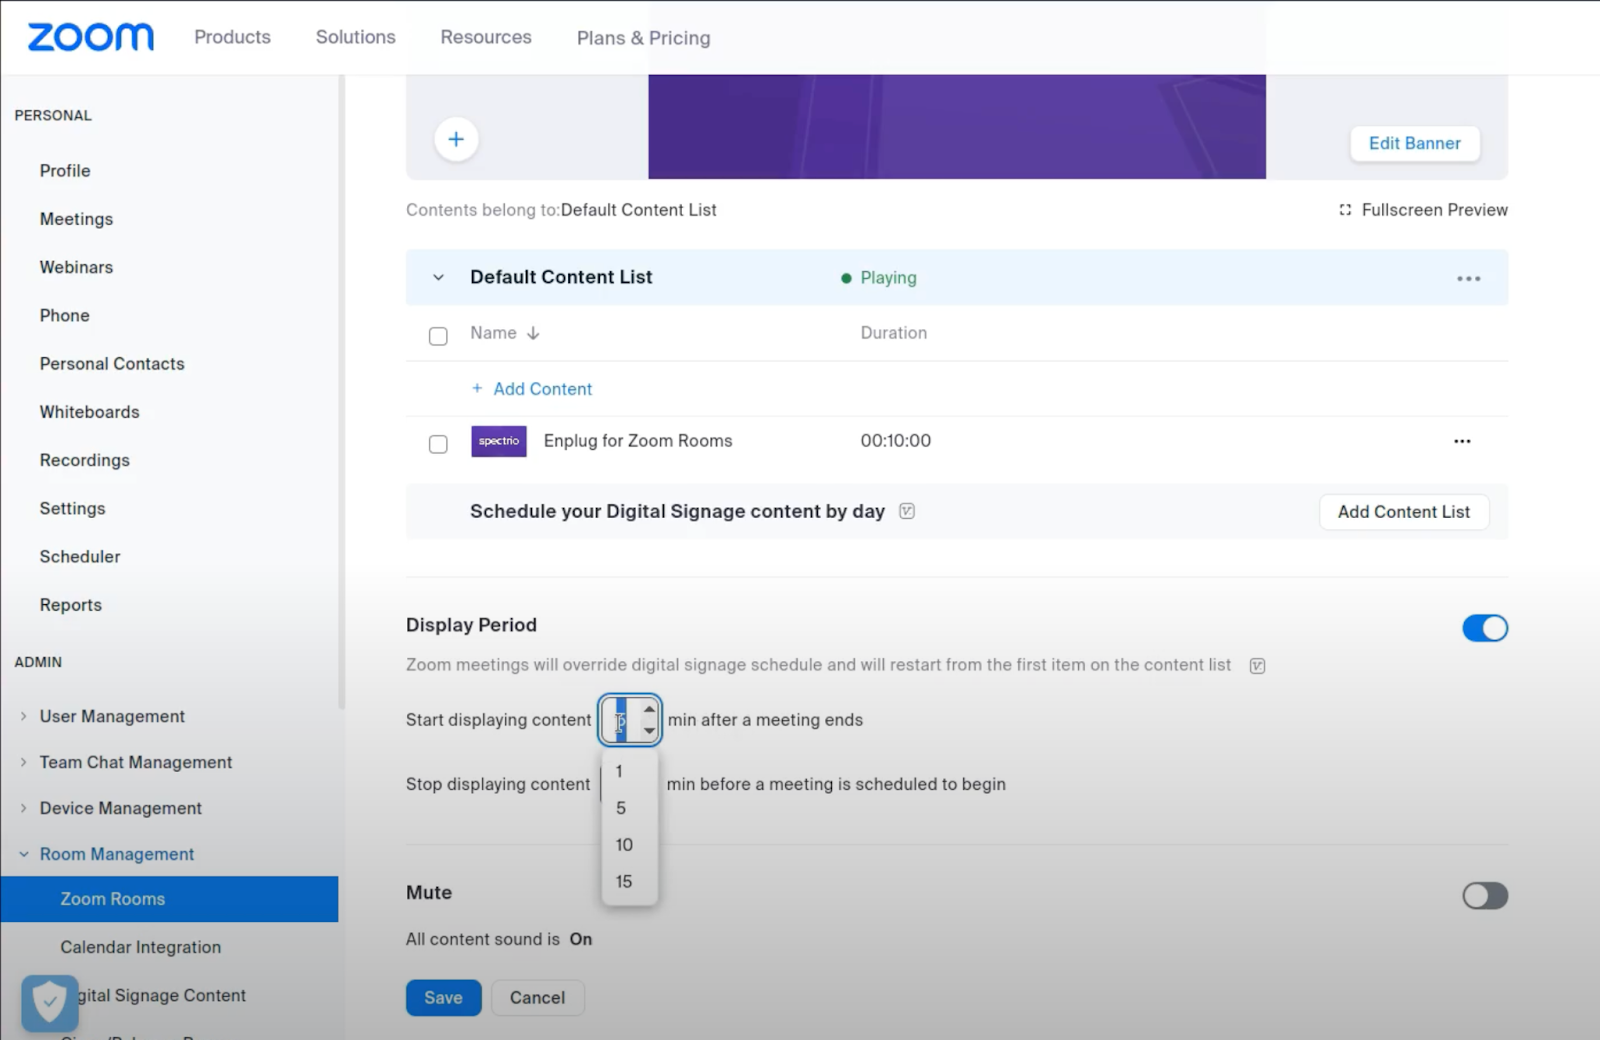Open Plans & Pricing
1600x1040 pixels.
click(x=644, y=38)
